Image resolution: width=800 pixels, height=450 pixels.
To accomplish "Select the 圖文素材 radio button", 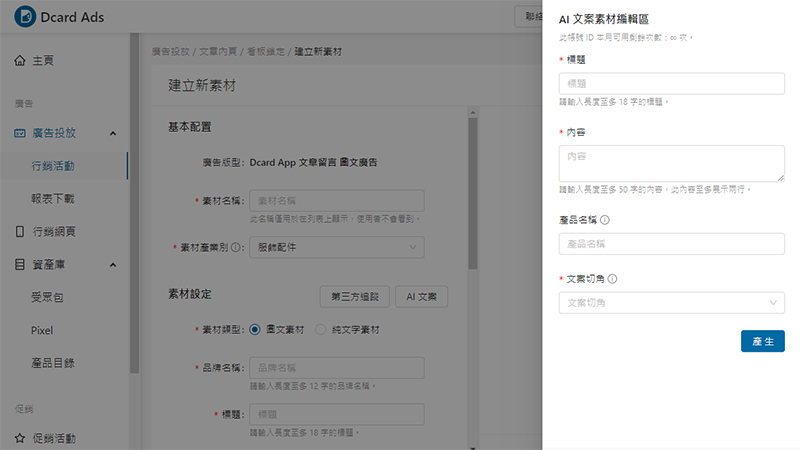I will (x=255, y=329).
